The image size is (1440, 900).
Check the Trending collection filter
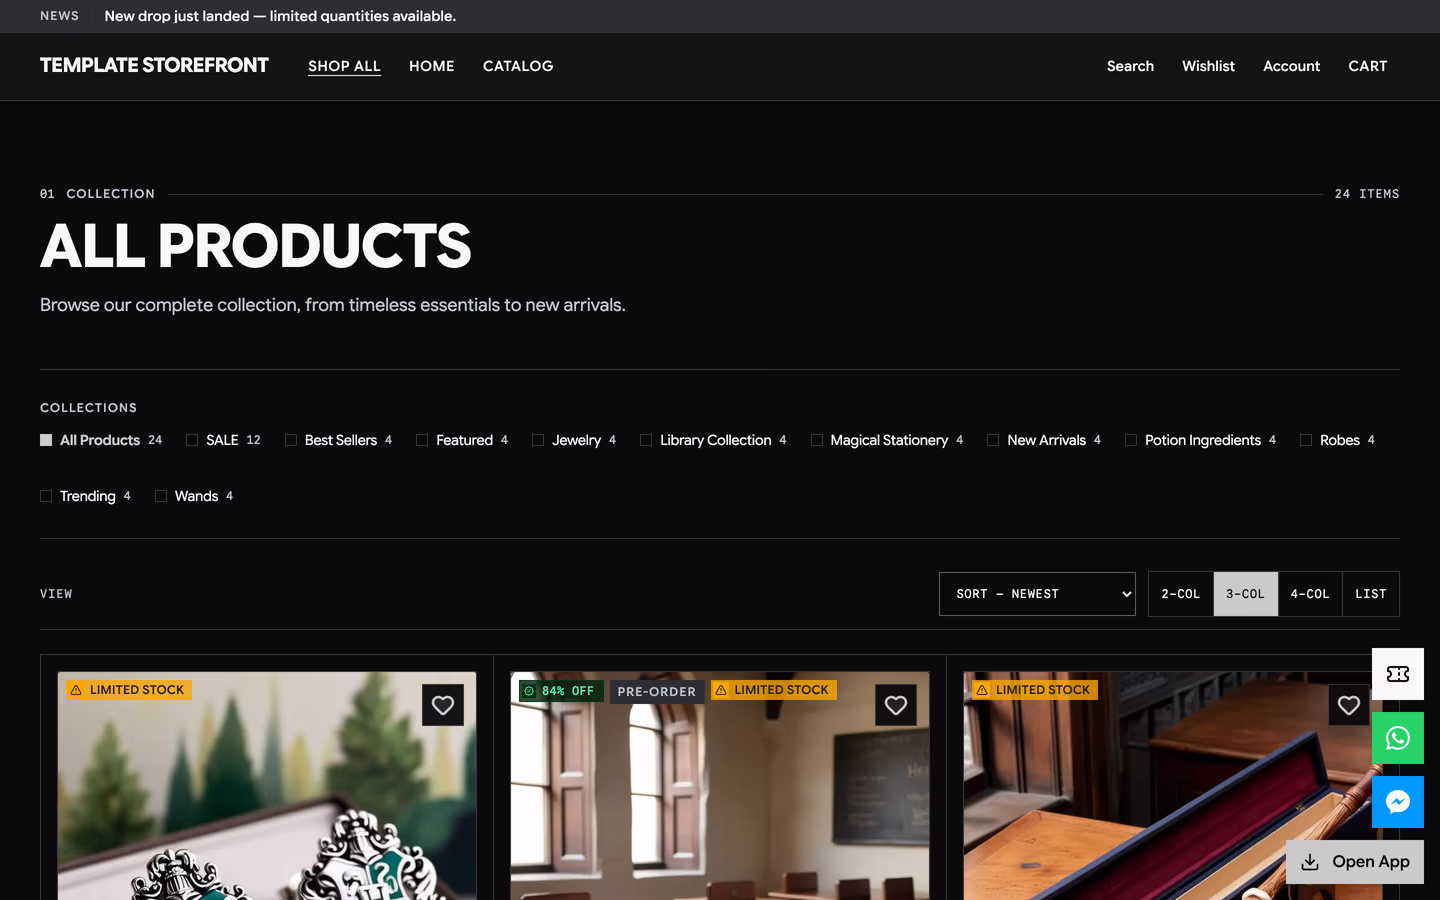click(46, 496)
